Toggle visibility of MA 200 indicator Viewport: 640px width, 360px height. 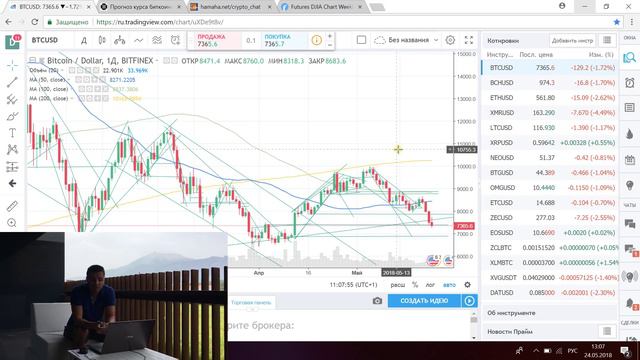pyautogui.click(x=82, y=98)
